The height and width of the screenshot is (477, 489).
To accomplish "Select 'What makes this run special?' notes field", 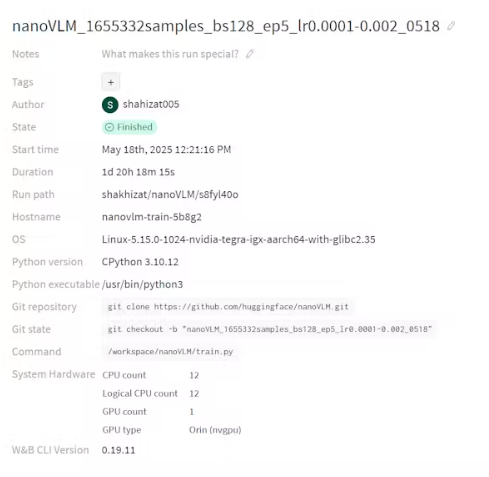I will coord(170,54).
